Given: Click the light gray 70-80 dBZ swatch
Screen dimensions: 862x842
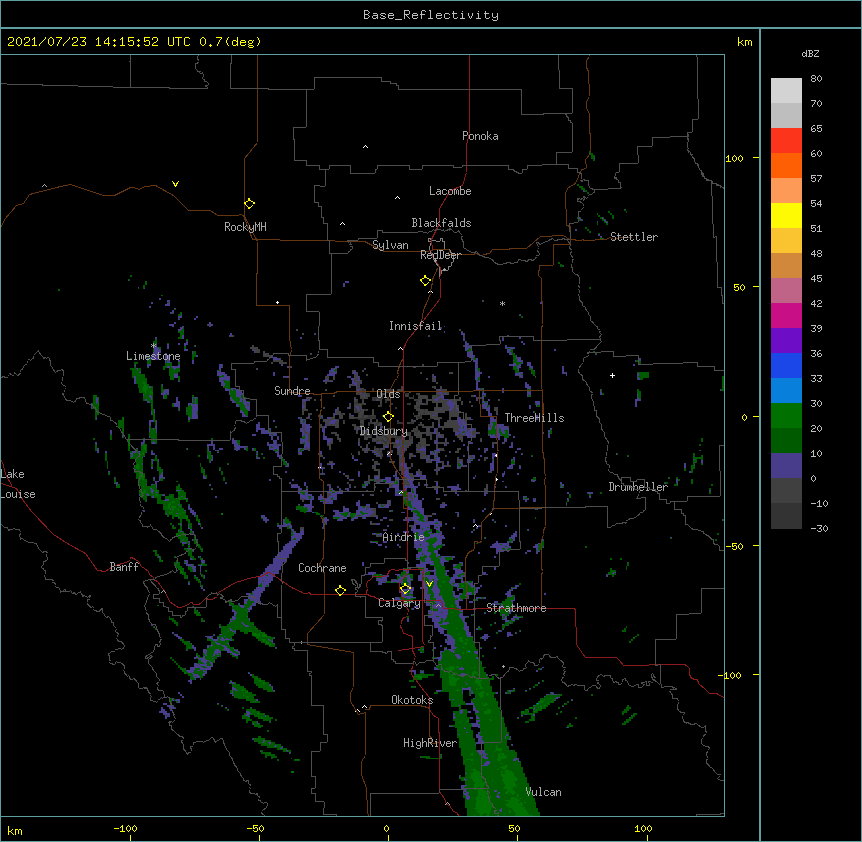Looking at the screenshot, I should [786, 90].
